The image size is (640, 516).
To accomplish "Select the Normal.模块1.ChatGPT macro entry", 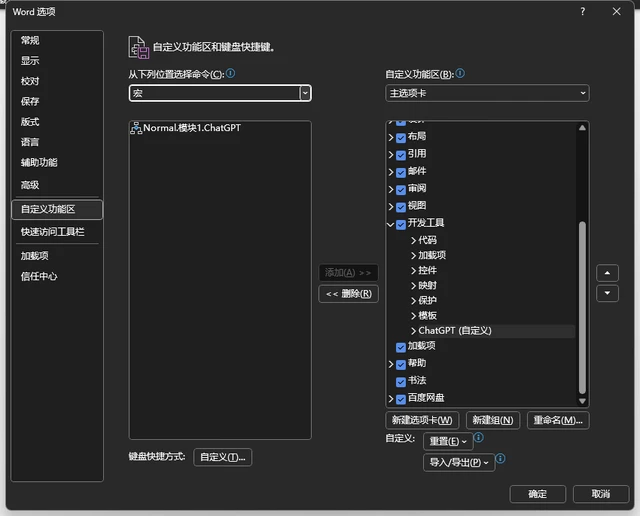I will (220, 128).
